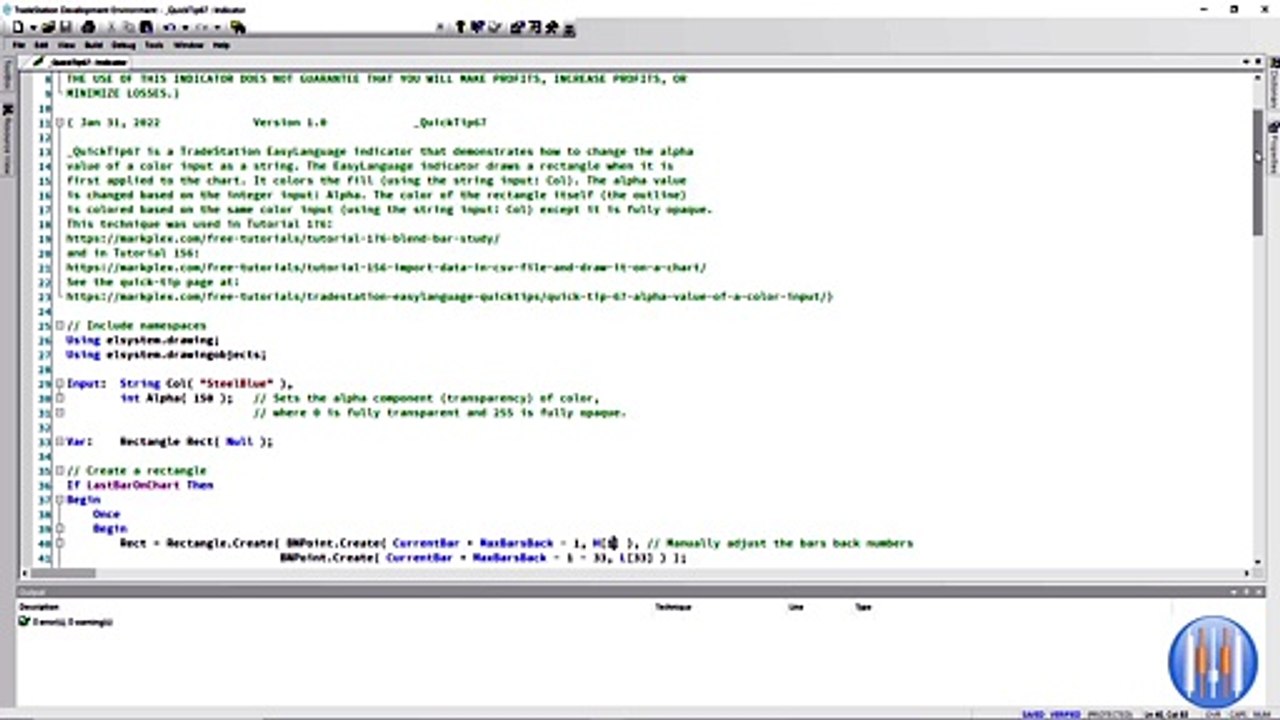Click the VERIFIED status bar indicator

tap(1067, 714)
